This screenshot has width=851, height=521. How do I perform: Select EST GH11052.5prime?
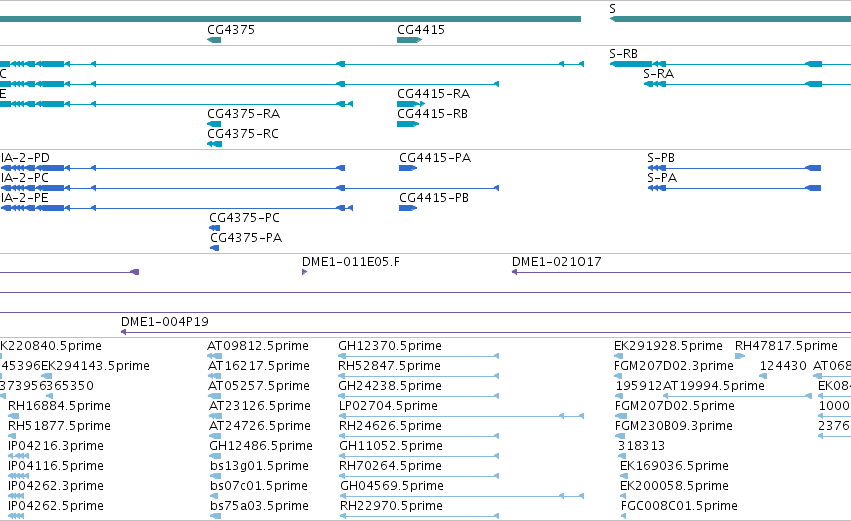pos(391,446)
